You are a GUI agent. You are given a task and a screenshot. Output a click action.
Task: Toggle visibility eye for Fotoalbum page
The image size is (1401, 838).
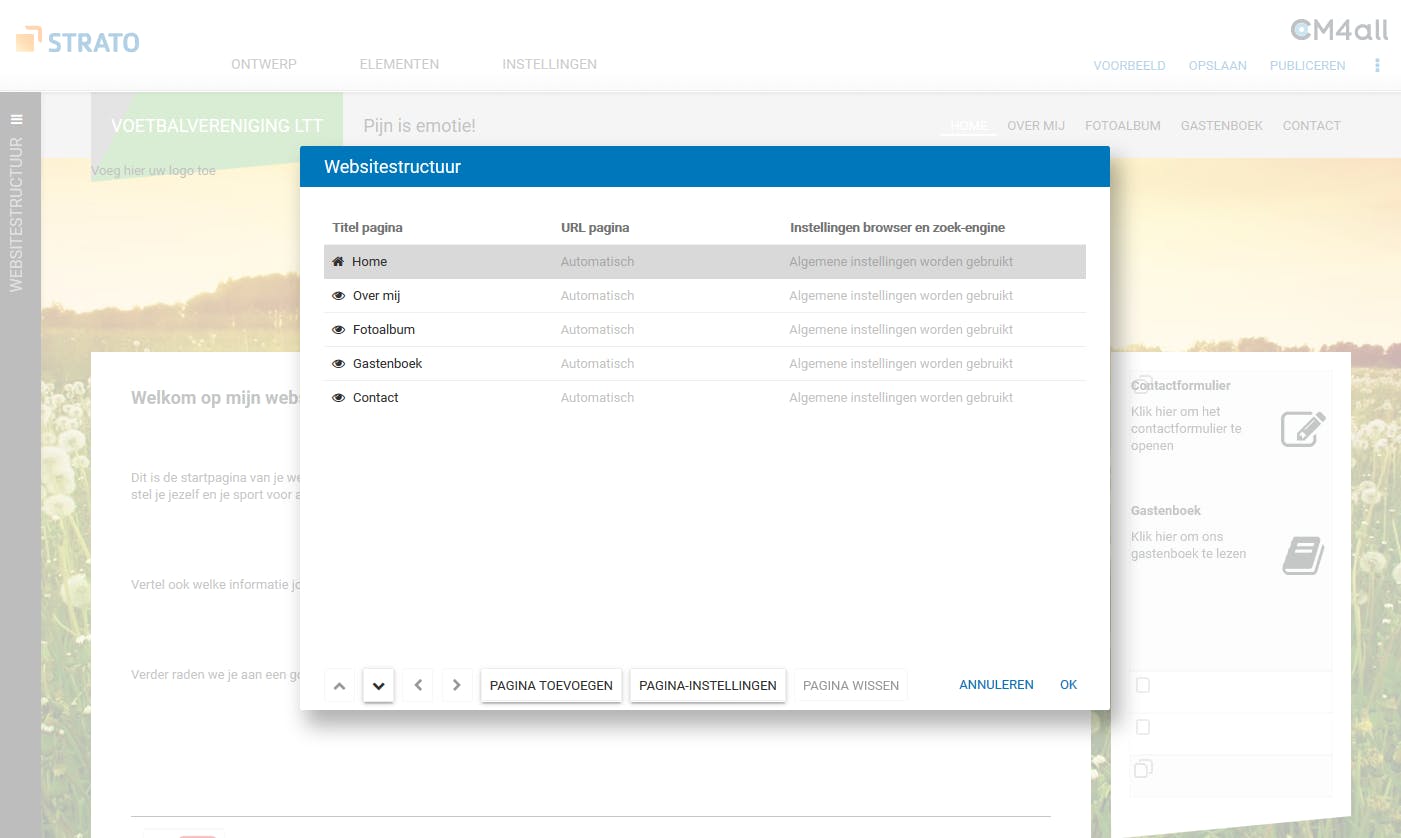[338, 330]
